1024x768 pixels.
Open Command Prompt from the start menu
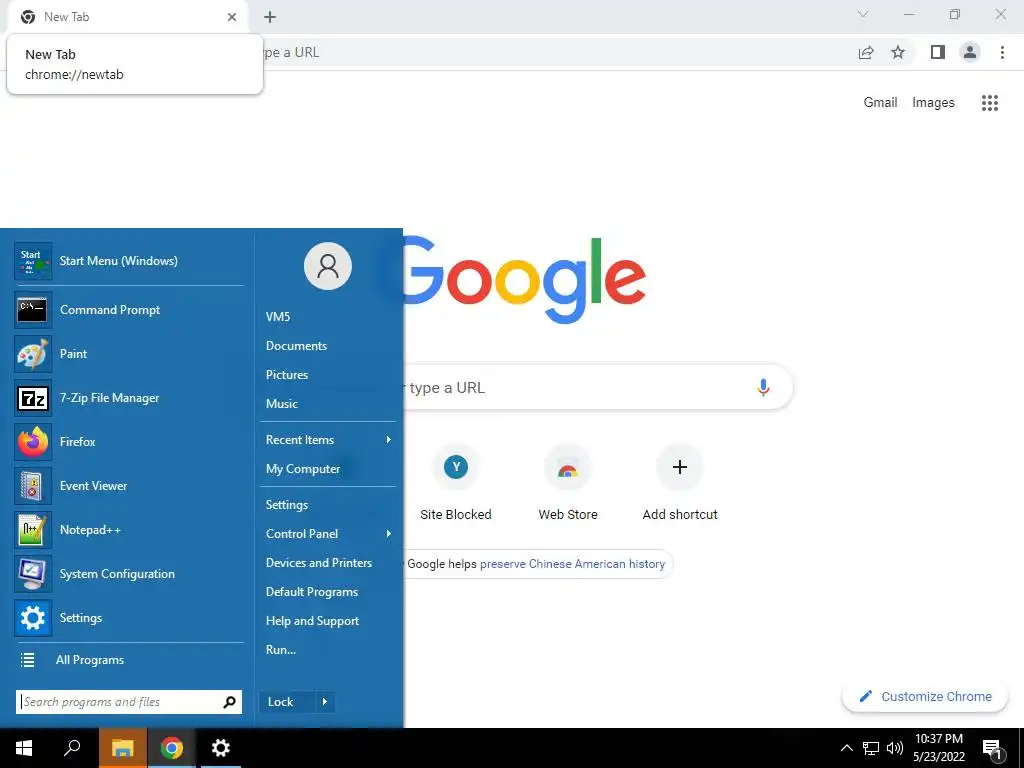129,310
